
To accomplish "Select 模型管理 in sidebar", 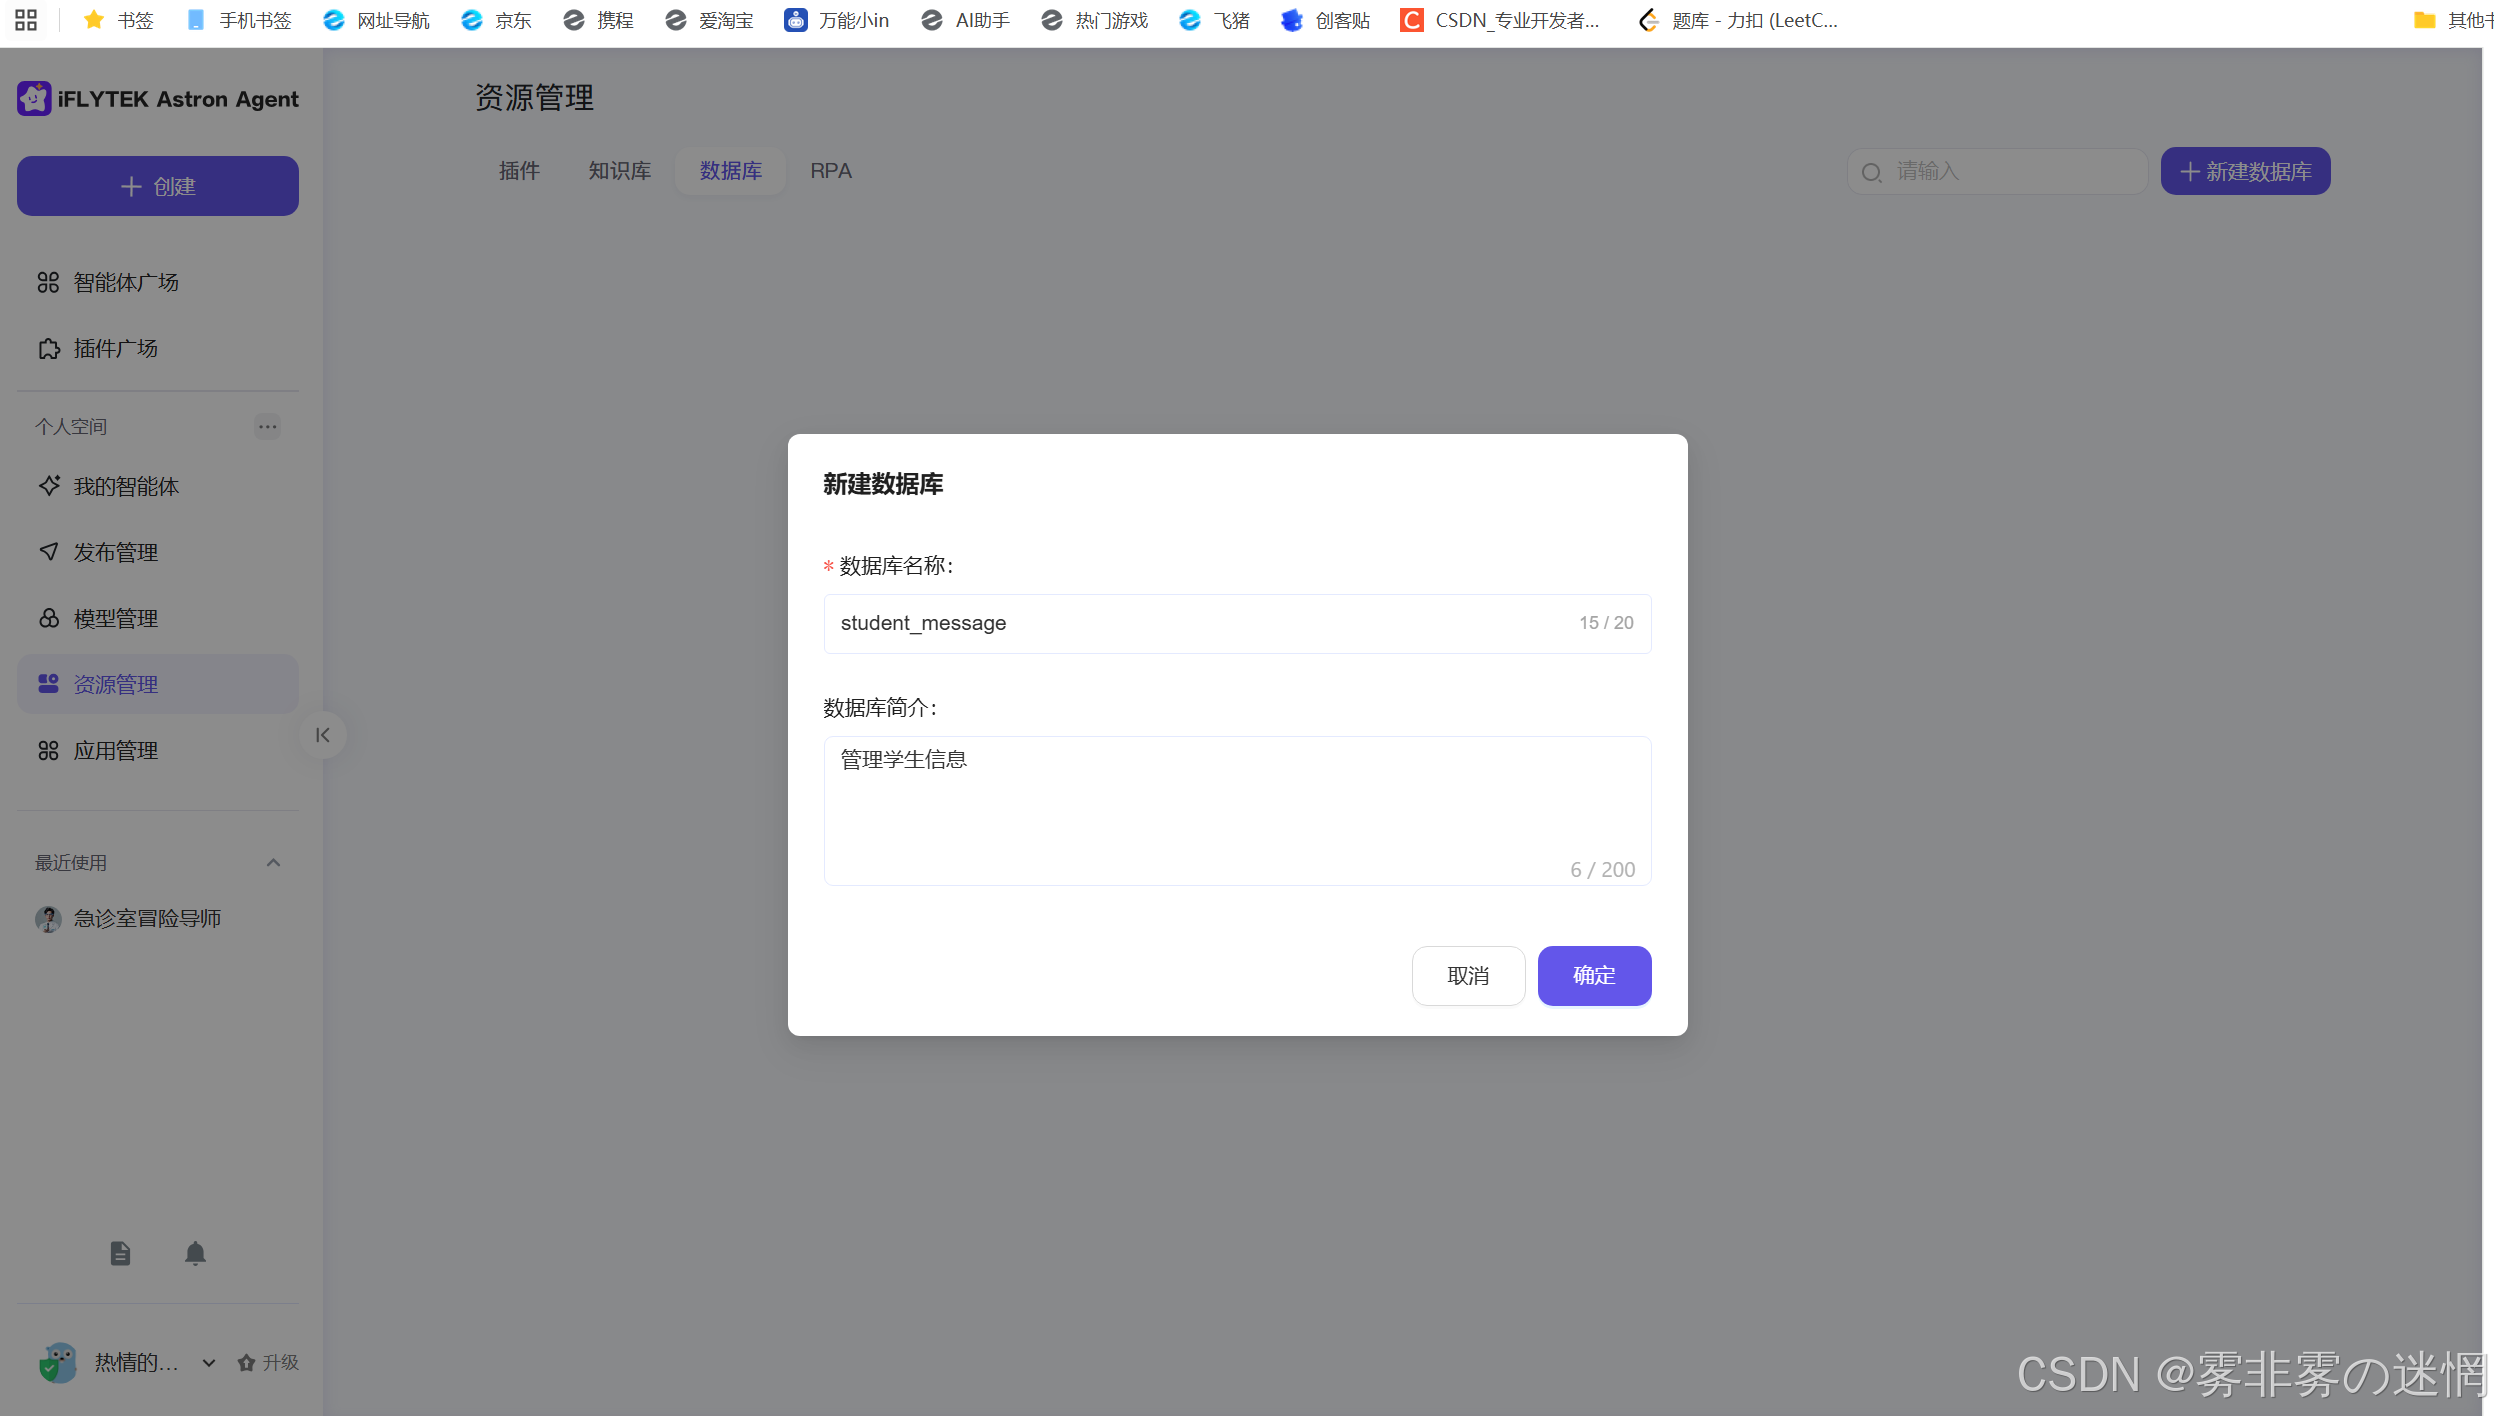I will point(116,618).
